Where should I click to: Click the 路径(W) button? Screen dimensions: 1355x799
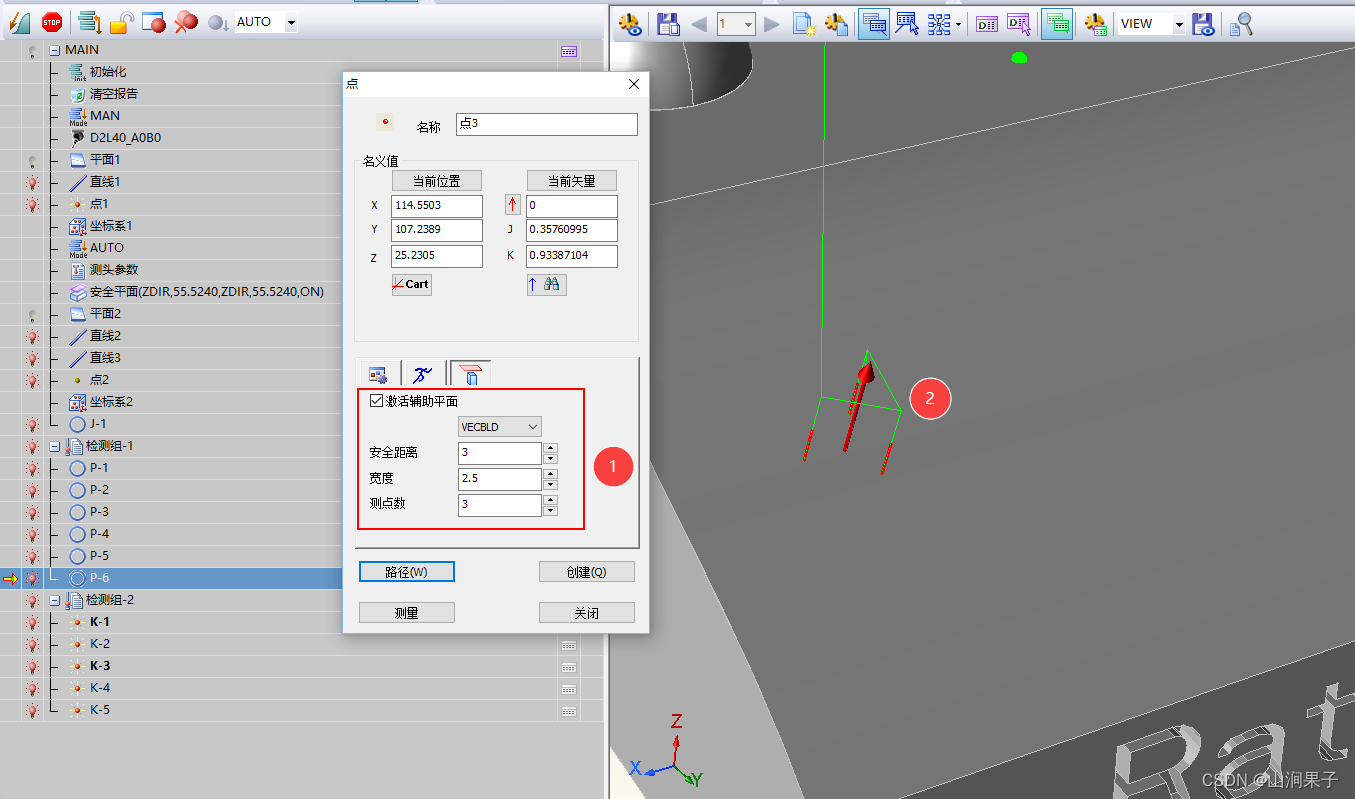pyautogui.click(x=407, y=572)
